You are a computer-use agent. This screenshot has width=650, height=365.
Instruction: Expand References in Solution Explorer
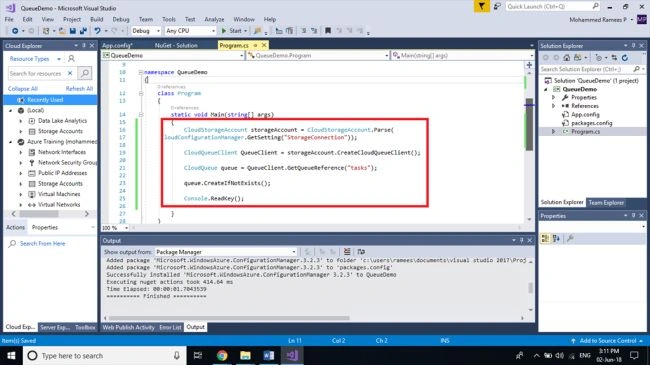[x=553, y=106]
